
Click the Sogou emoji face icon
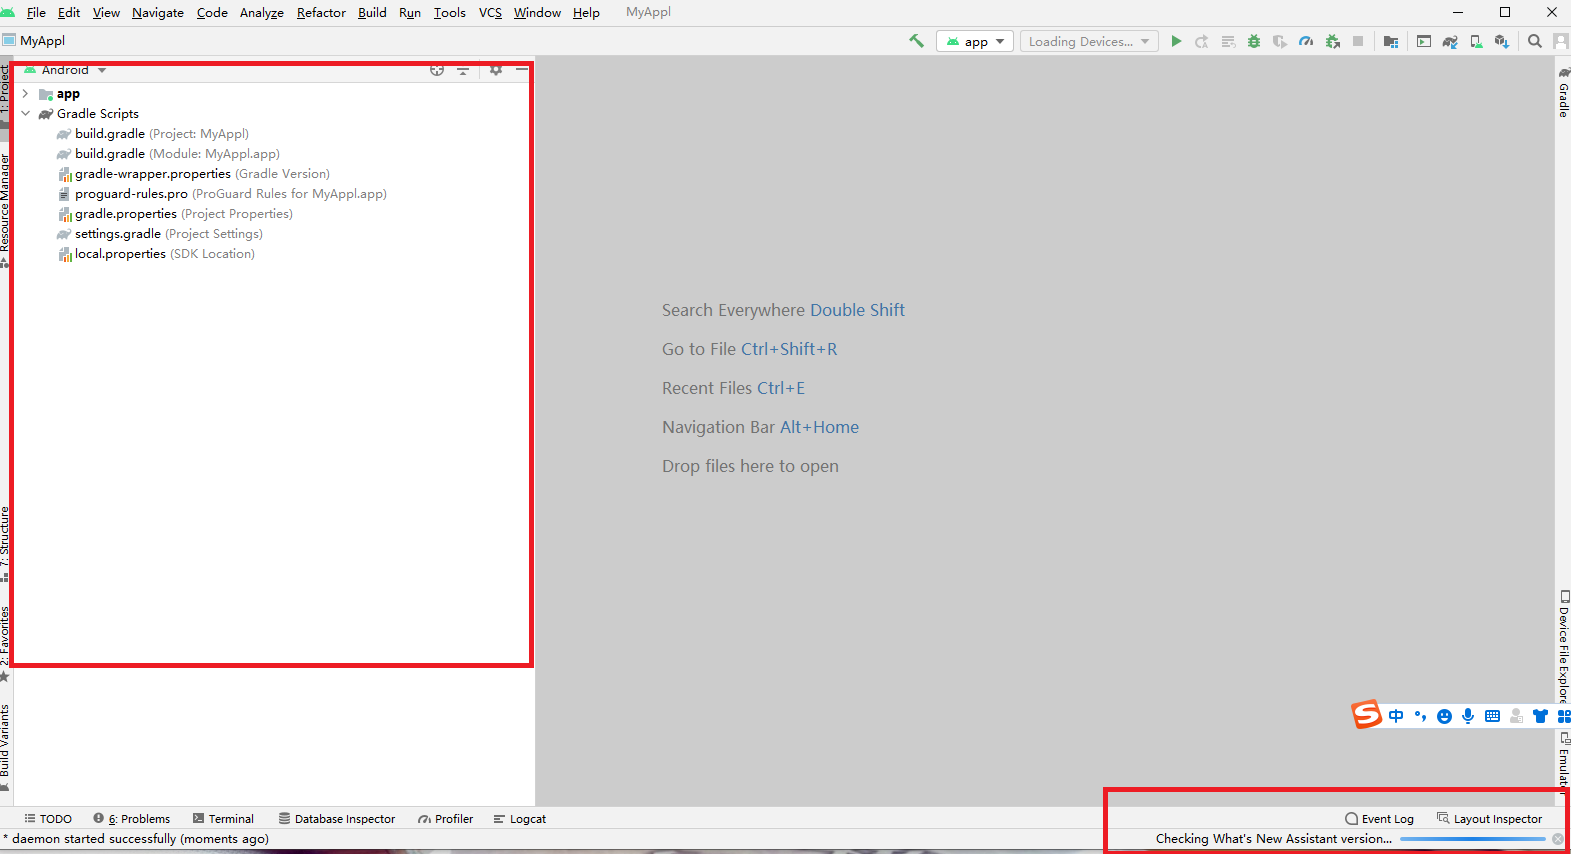tap(1444, 716)
